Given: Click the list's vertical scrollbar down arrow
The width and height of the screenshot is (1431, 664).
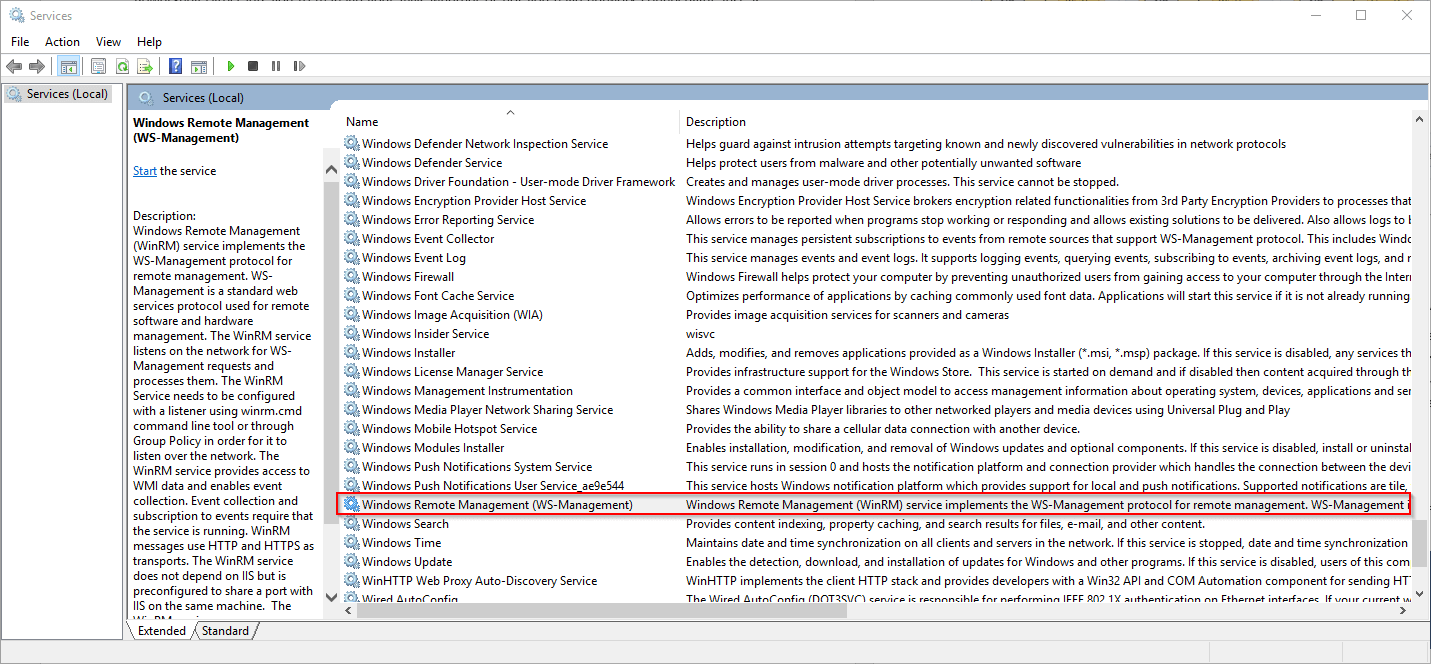Looking at the screenshot, I should pos(1419,594).
